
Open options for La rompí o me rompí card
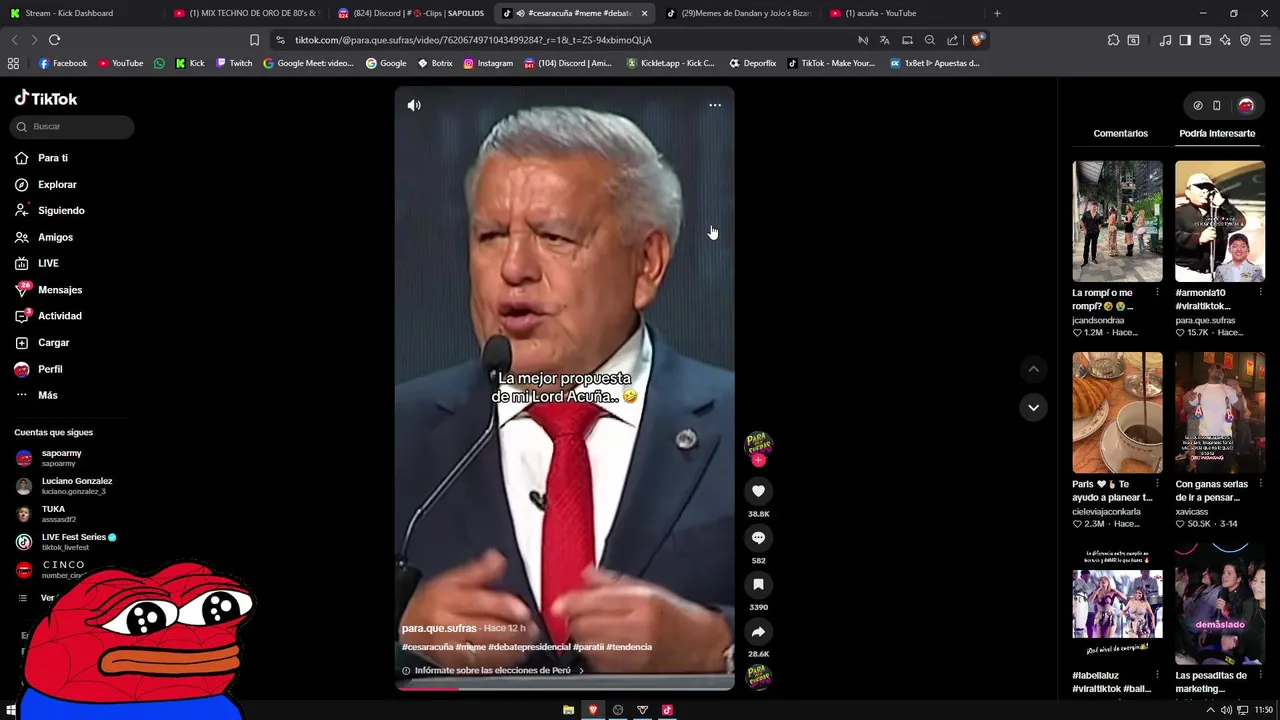point(1157,293)
